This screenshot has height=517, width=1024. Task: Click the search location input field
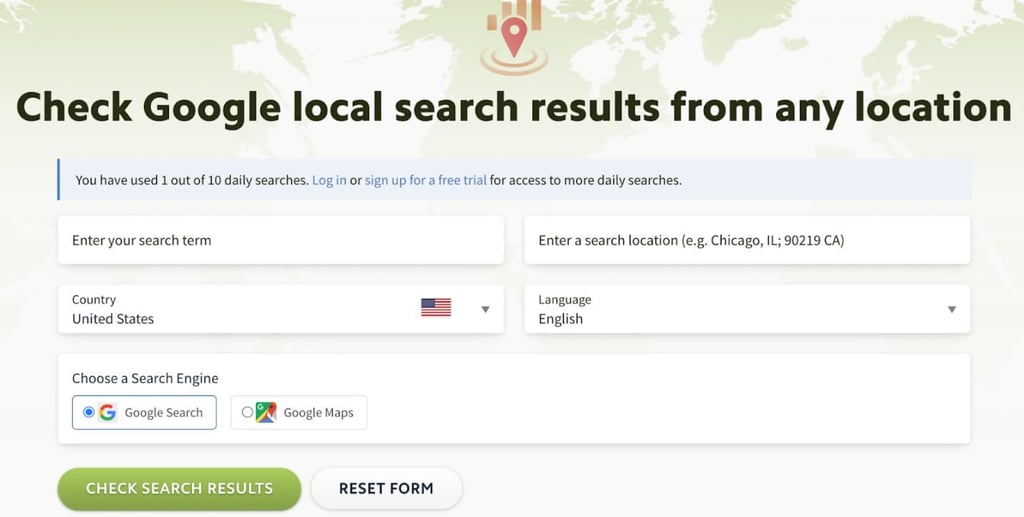[747, 240]
